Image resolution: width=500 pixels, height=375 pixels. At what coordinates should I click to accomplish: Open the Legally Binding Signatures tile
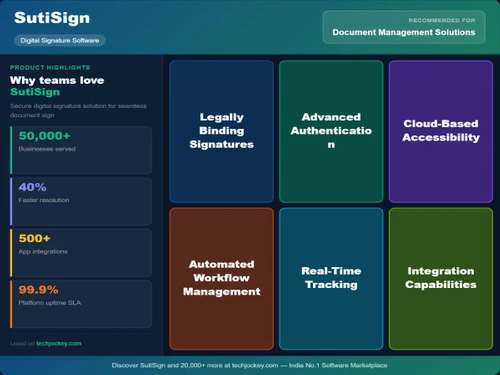pos(222,131)
